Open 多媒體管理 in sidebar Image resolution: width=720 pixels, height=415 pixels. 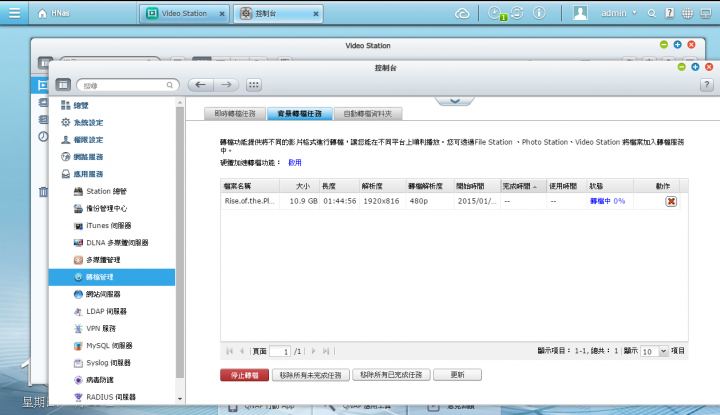pyautogui.click(x=97, y=260)
